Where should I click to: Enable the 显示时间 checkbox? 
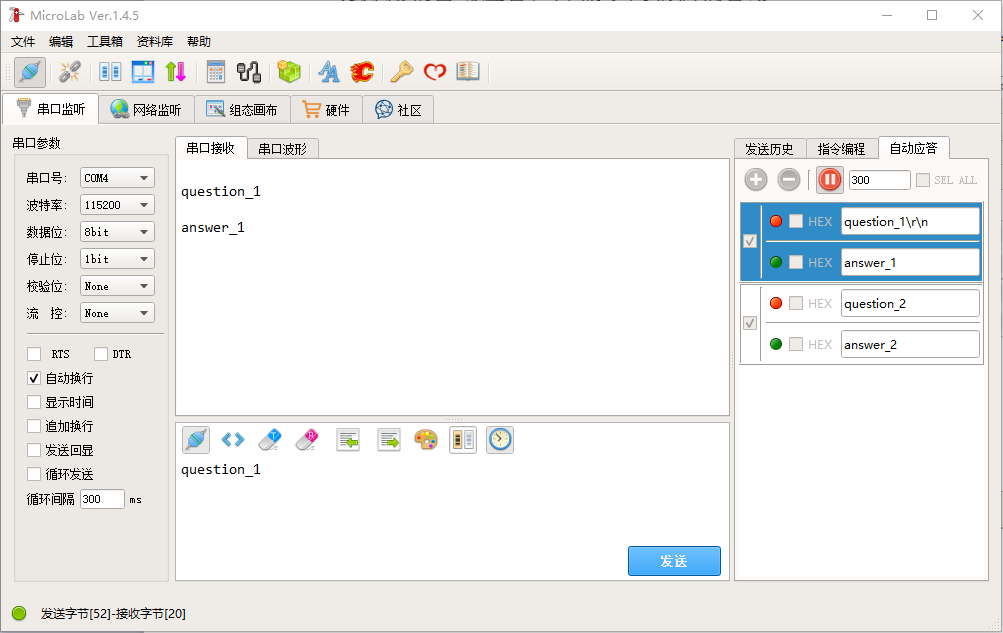click(35, 402)
